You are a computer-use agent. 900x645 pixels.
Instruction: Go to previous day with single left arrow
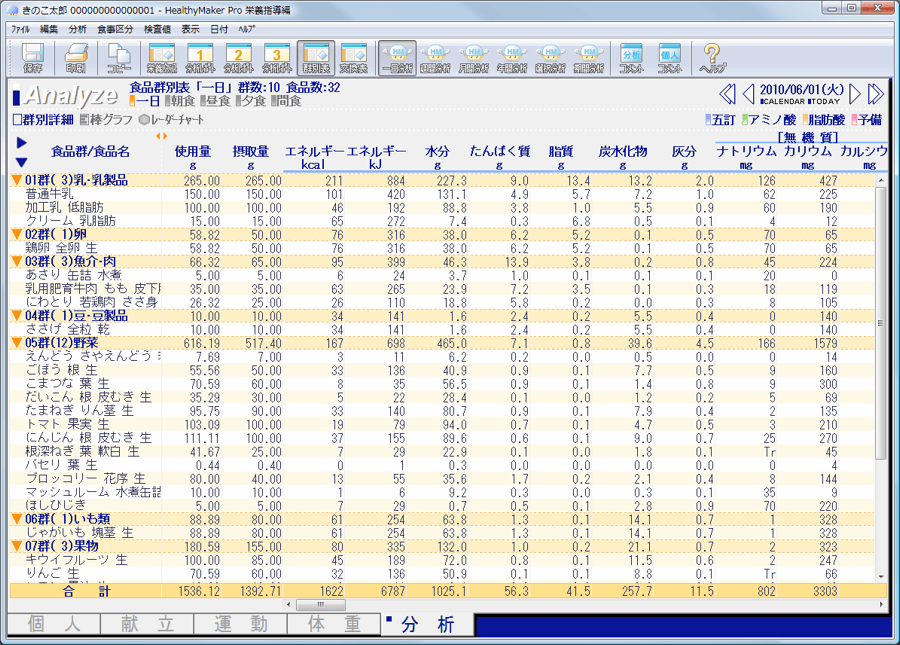point(748,94)
